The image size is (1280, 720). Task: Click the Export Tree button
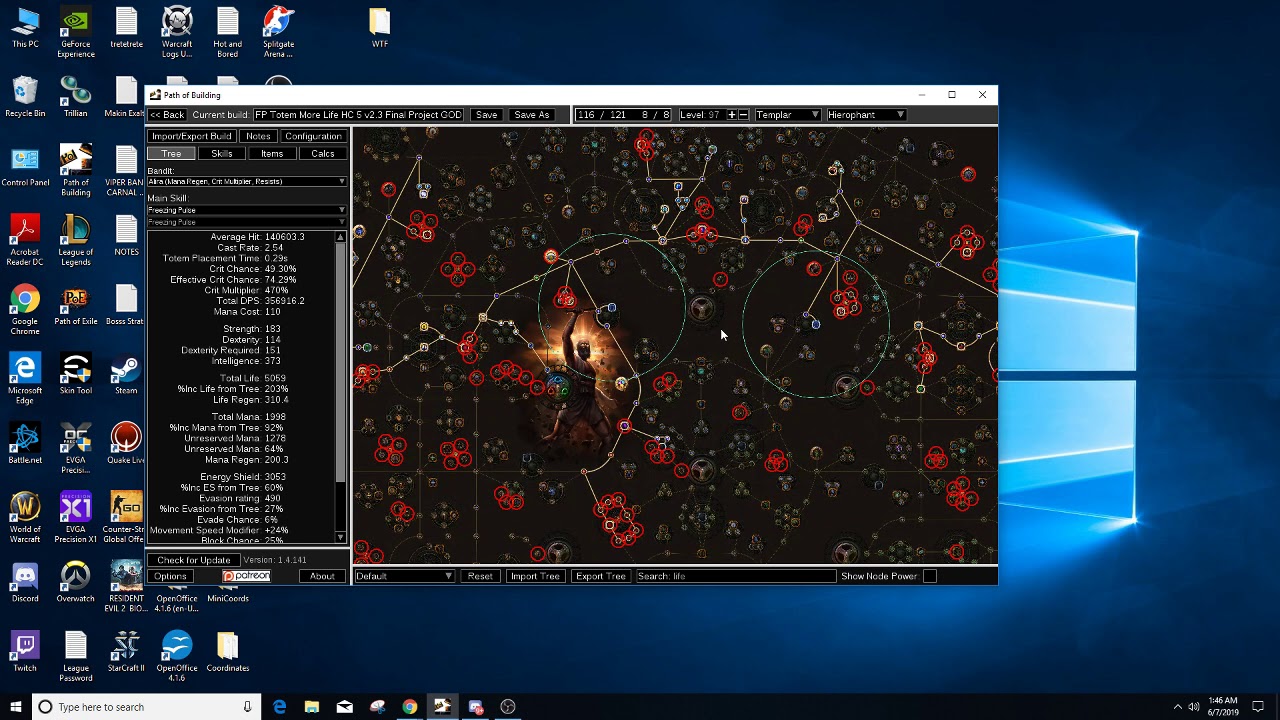pyautogui.click(x=600, y=576)
